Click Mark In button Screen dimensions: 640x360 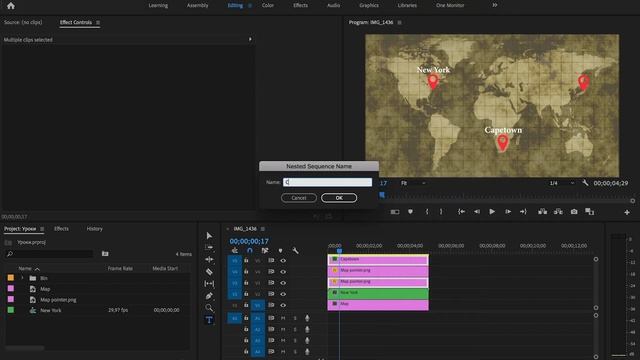coord(427,211)
